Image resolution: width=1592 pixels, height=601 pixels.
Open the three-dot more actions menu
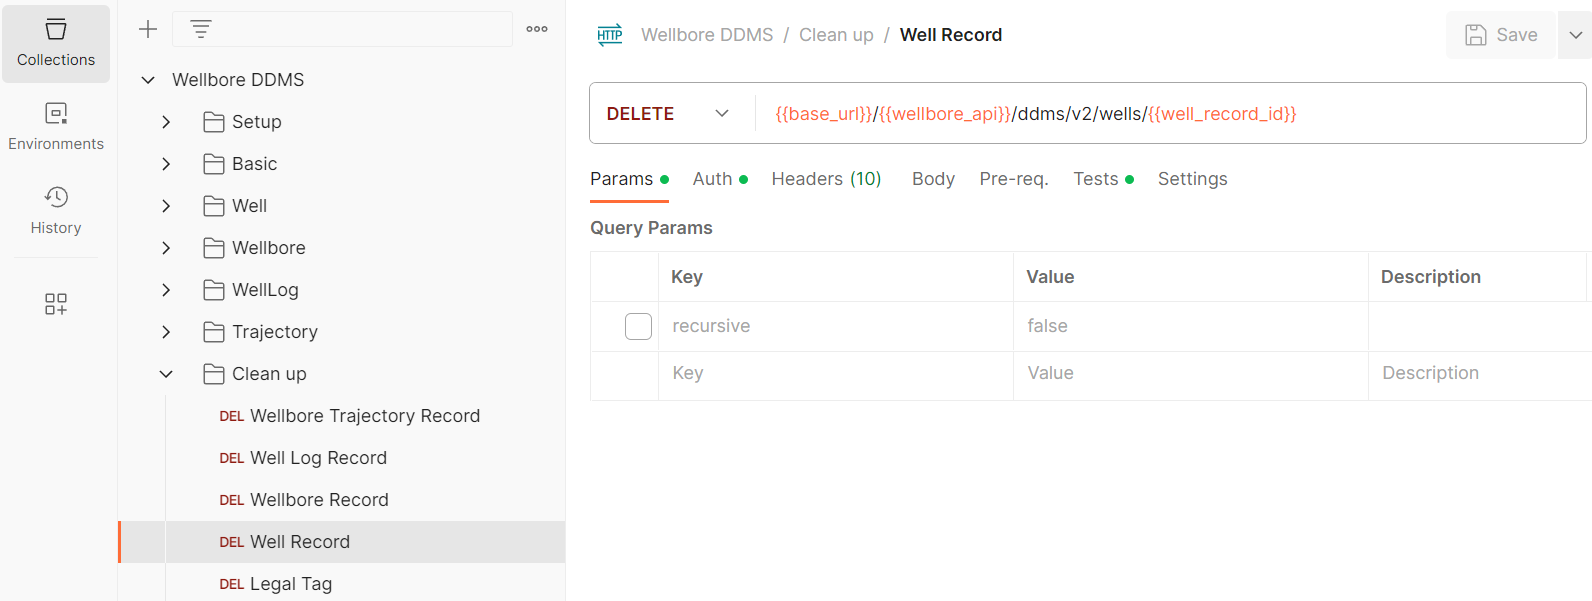(536, 29)
